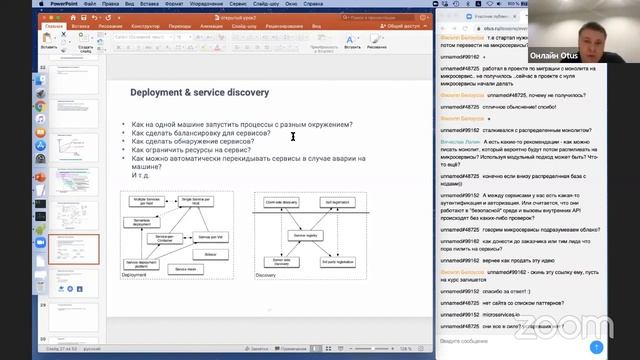Create a new slide with Создать слайд
The height and width of the screenshot is (360, 640).
point(85,43)
